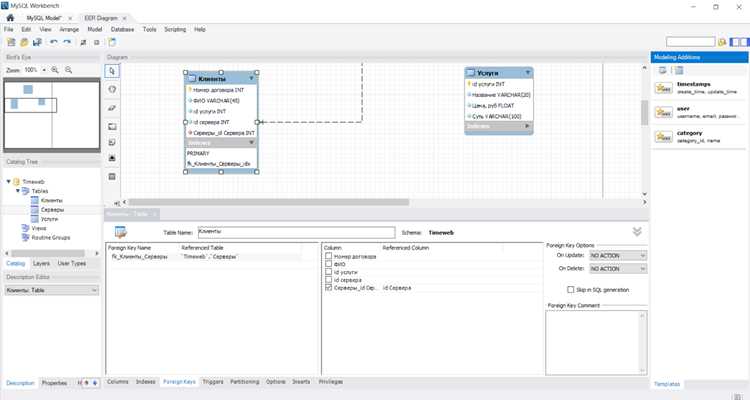Open the Description Editor object dropdown
This screenshot has height=400, width=750.
pos(52,290)
